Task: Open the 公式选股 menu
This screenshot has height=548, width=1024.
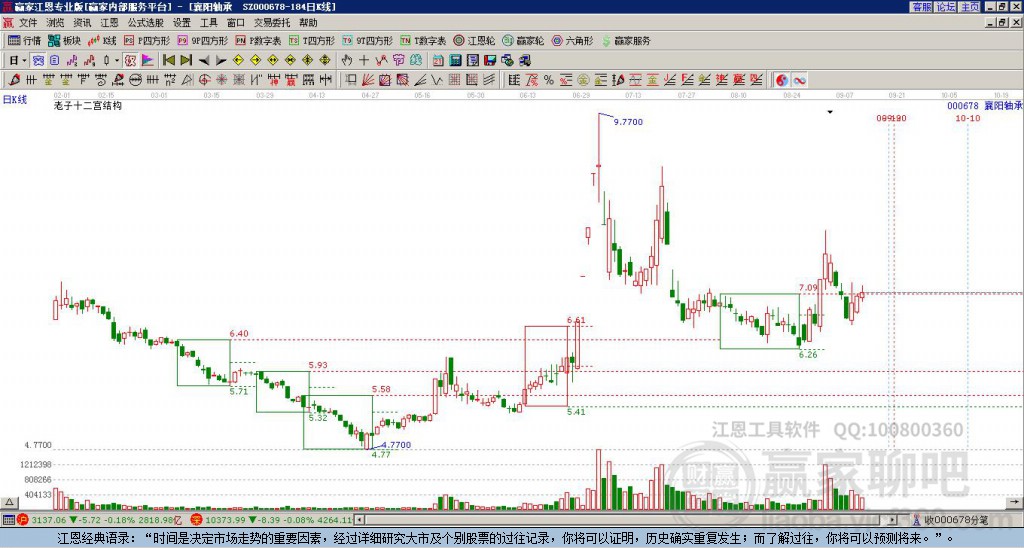Action: 145,23
